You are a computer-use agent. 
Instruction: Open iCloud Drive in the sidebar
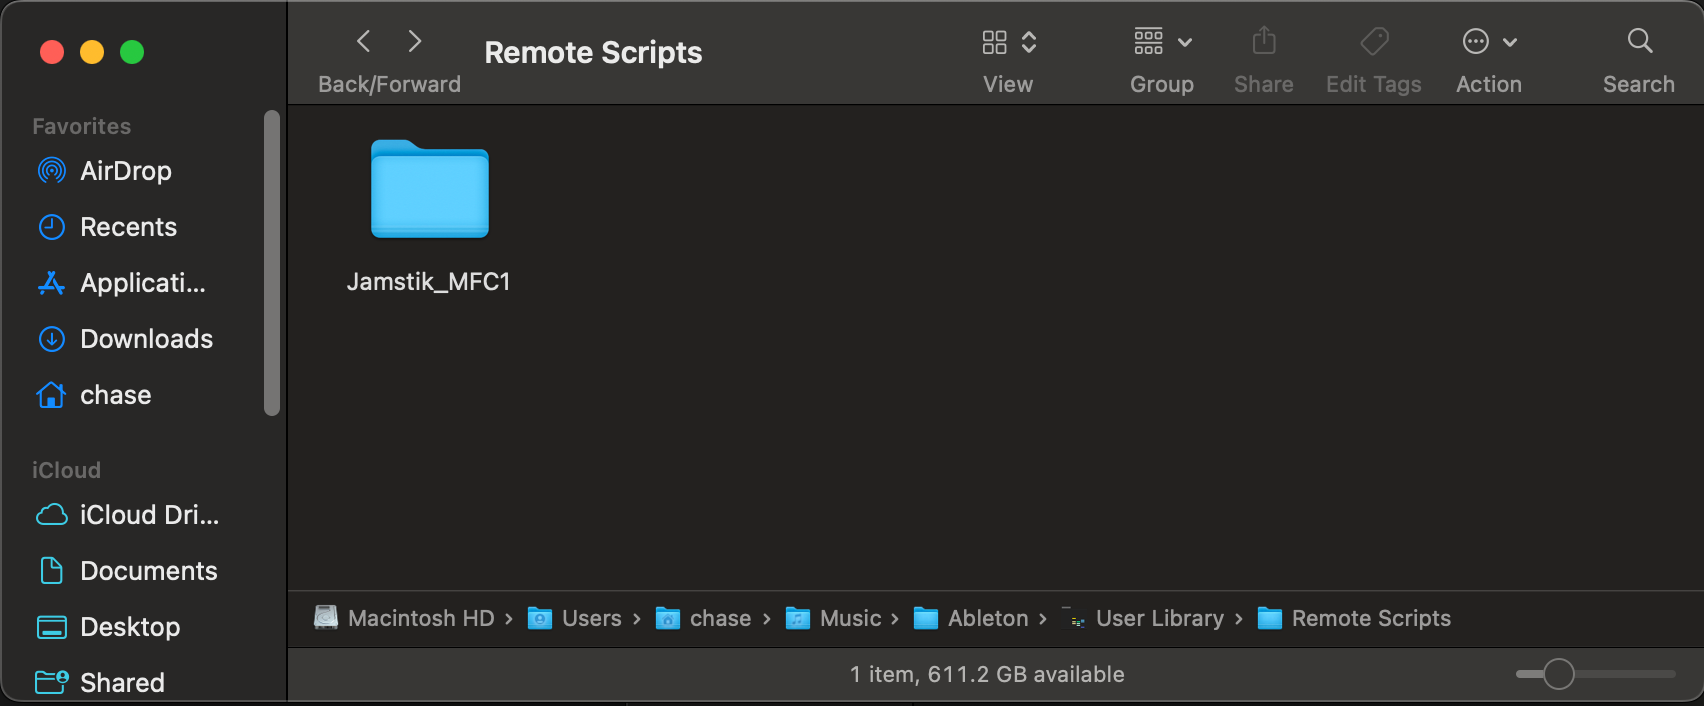149,515
